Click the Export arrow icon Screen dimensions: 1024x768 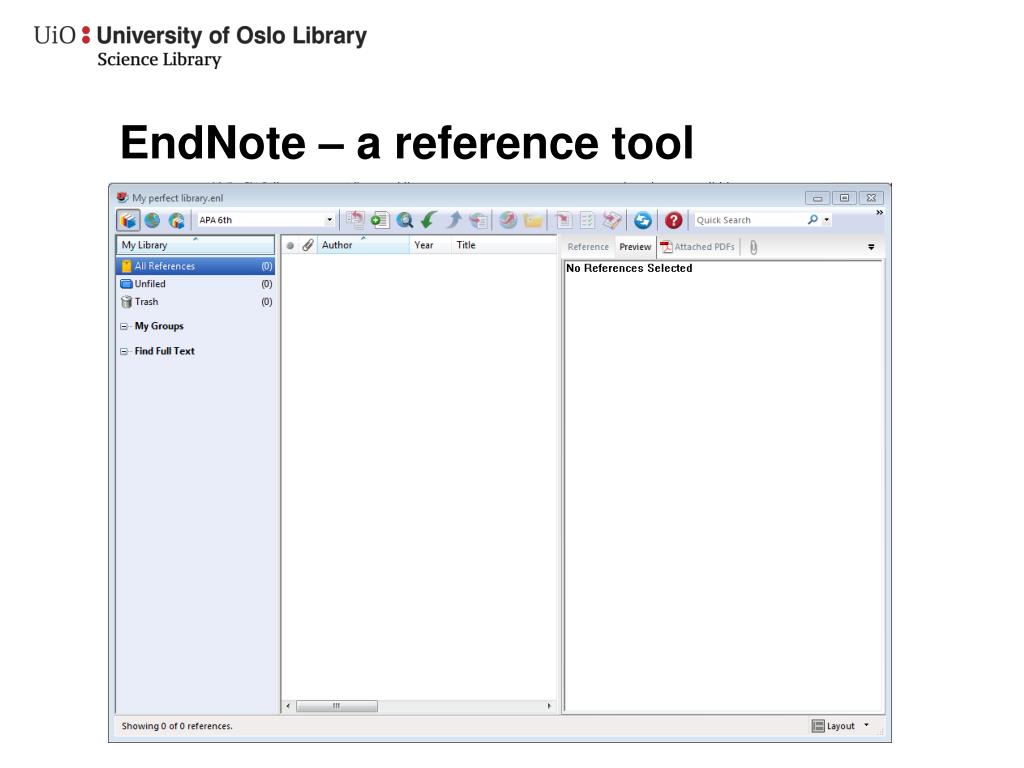454,220
